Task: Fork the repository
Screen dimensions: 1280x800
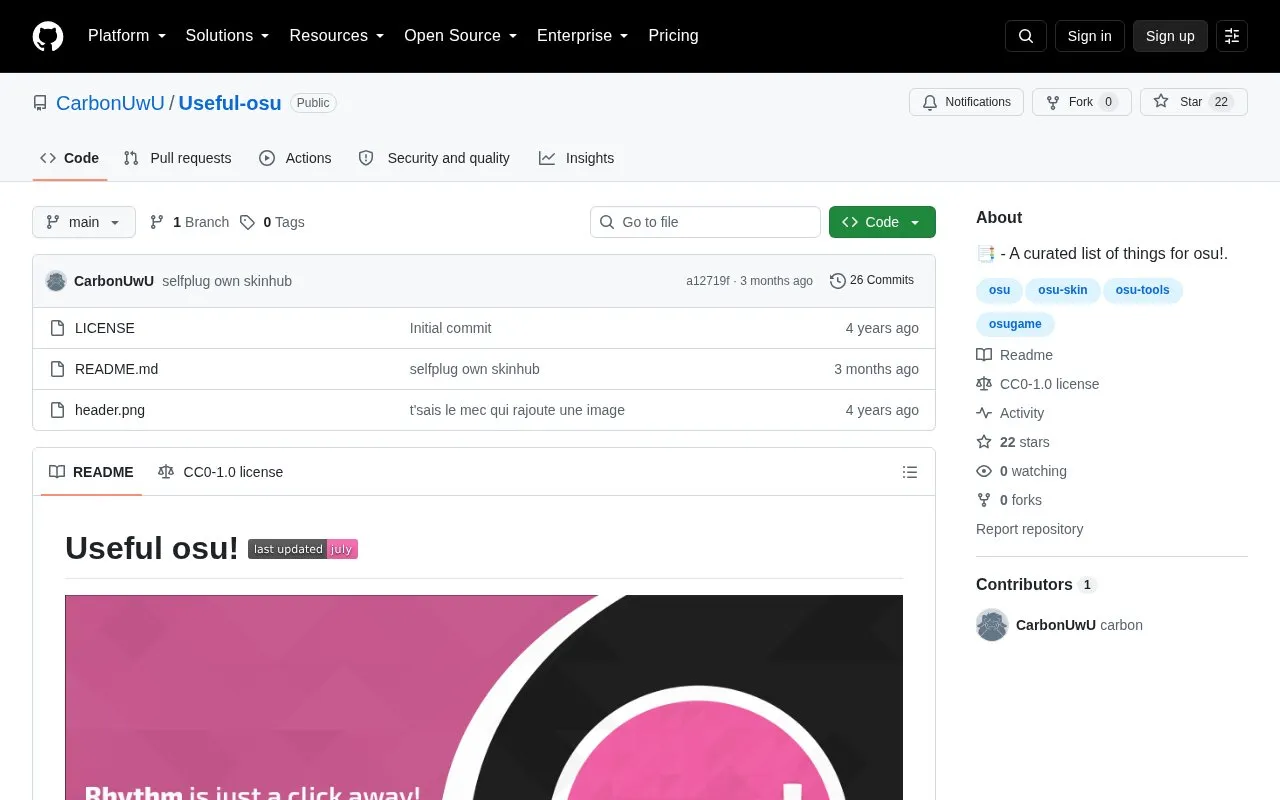Action: coord(1082,102)
